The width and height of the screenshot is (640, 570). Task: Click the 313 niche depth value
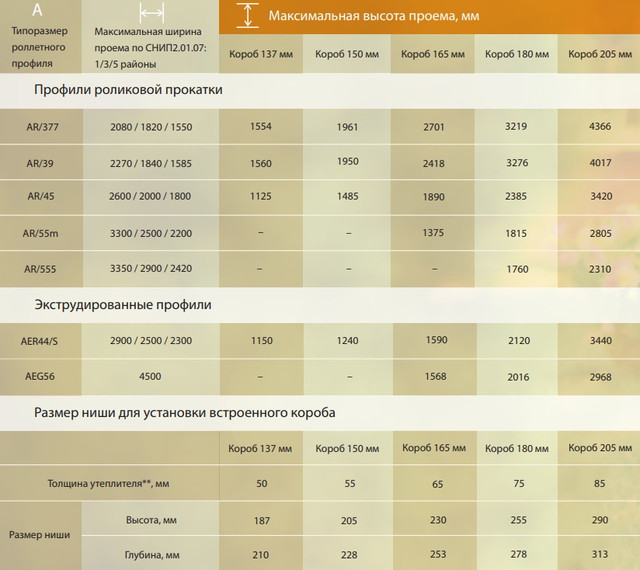click(601, 554)
